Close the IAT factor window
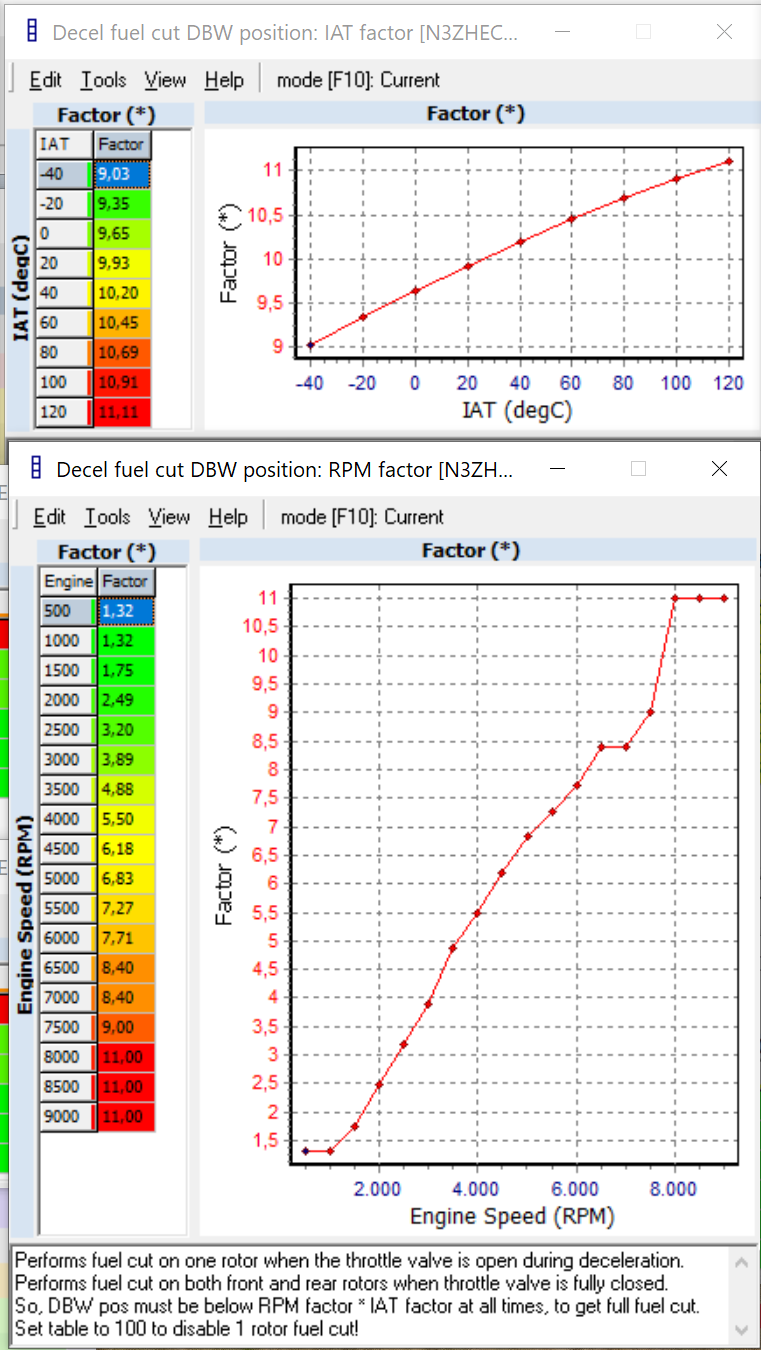 pyautogui.click(x=724, y=32)
